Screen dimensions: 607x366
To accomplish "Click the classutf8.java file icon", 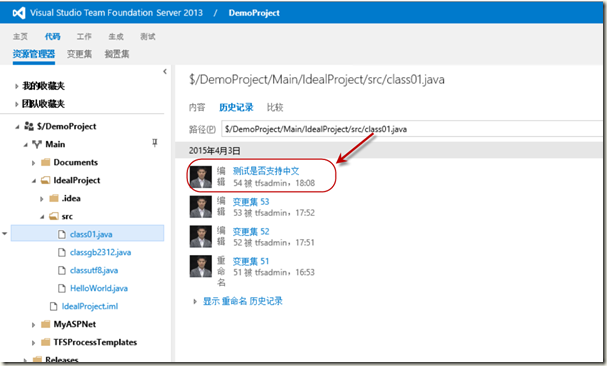I will [x=62, y=270].
